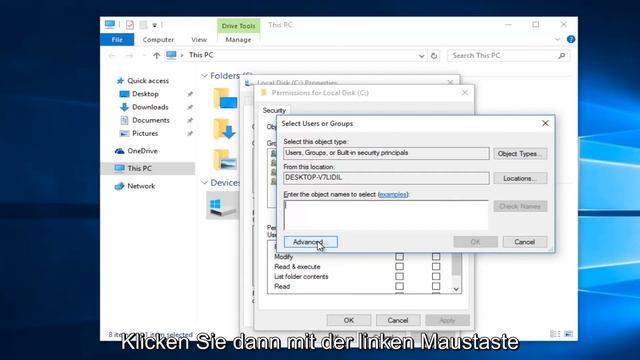Screen dimensions: 640x360
Task: Open Object Types in Select Users dialog
Action: [520, 153]
